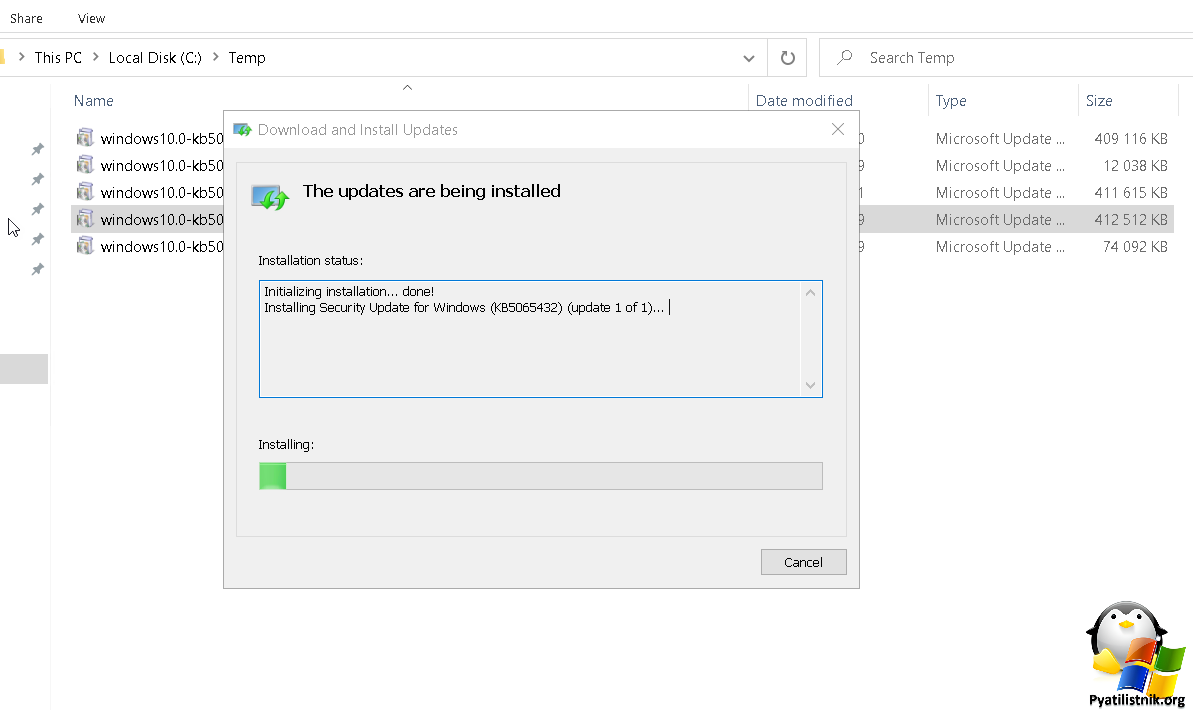The width and height of the screenshot is (1193, 710).
Task: Open the address bar history dropdown arrow
Action: pyautogui.click(x=748, y=58)
